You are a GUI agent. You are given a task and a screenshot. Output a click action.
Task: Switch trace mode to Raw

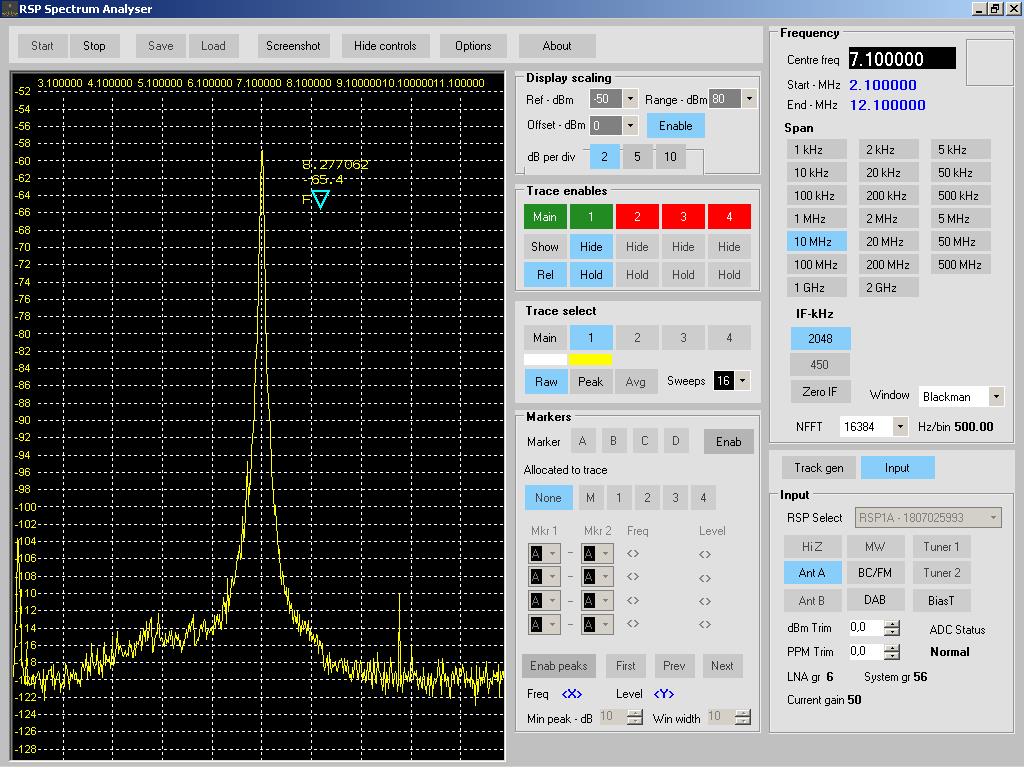[x=546, y=381]
